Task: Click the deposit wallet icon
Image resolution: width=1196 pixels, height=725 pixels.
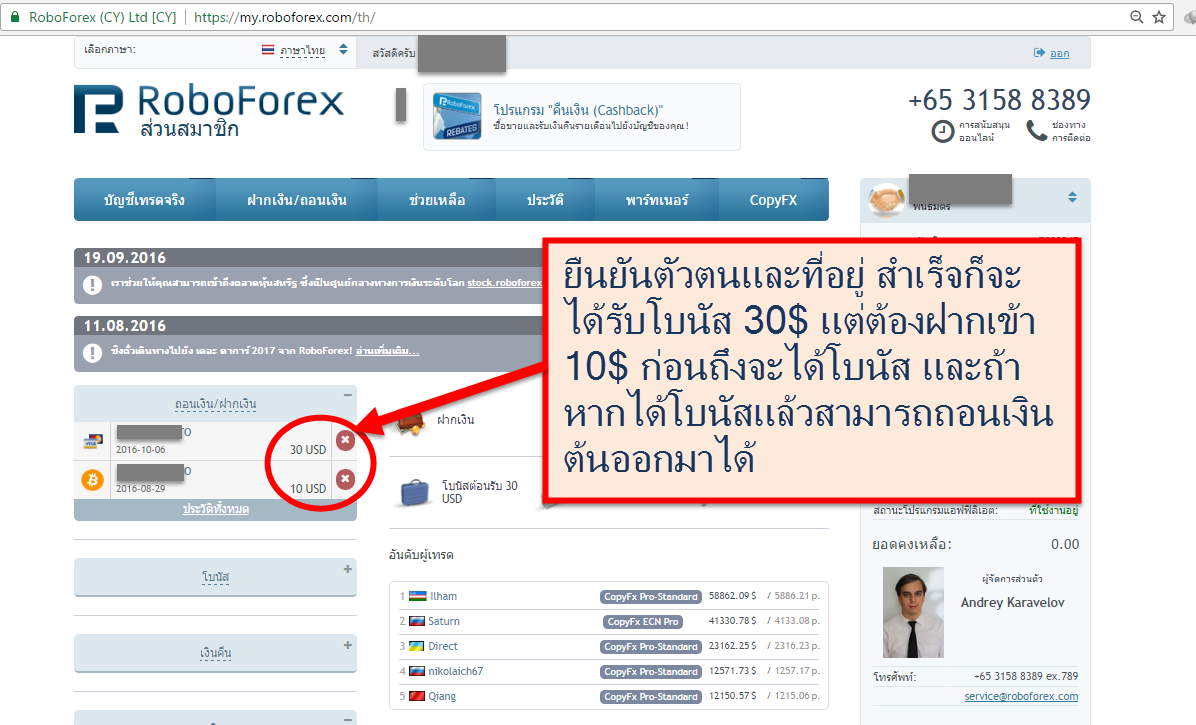Action: pyautogui.click(x=411, y=422)
